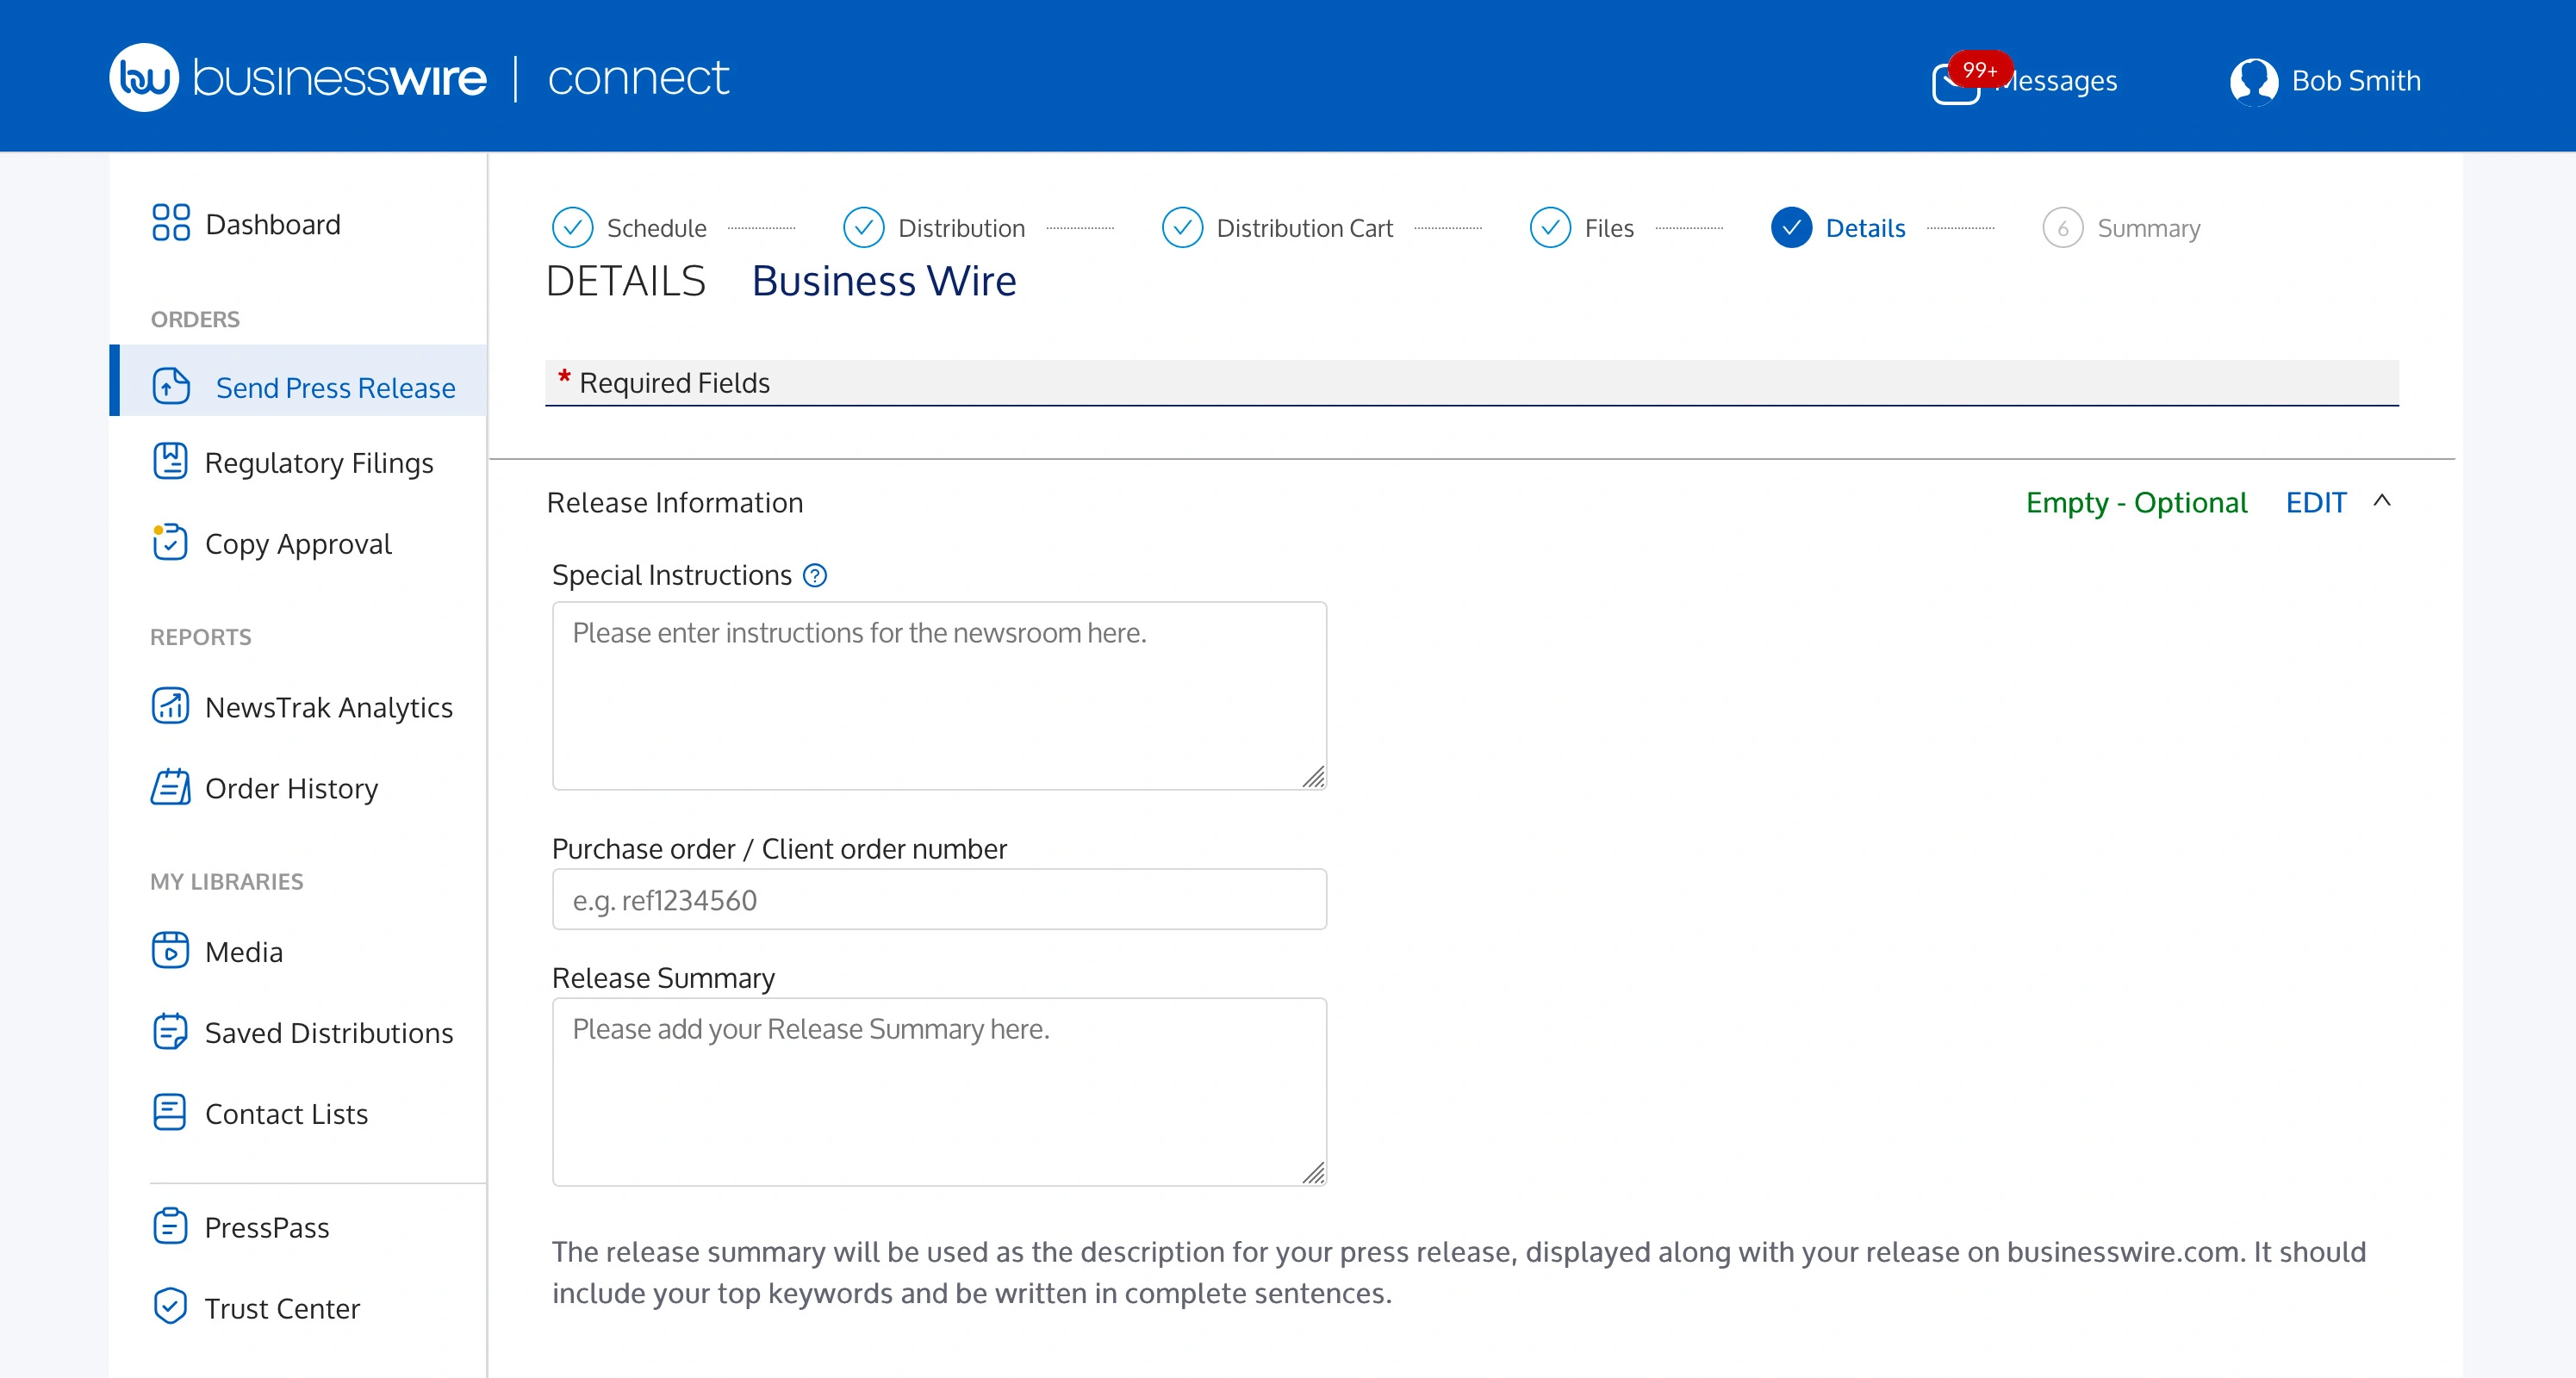Click the Regulatory Filings icon

pyautogui.click(x=170, y=462)
